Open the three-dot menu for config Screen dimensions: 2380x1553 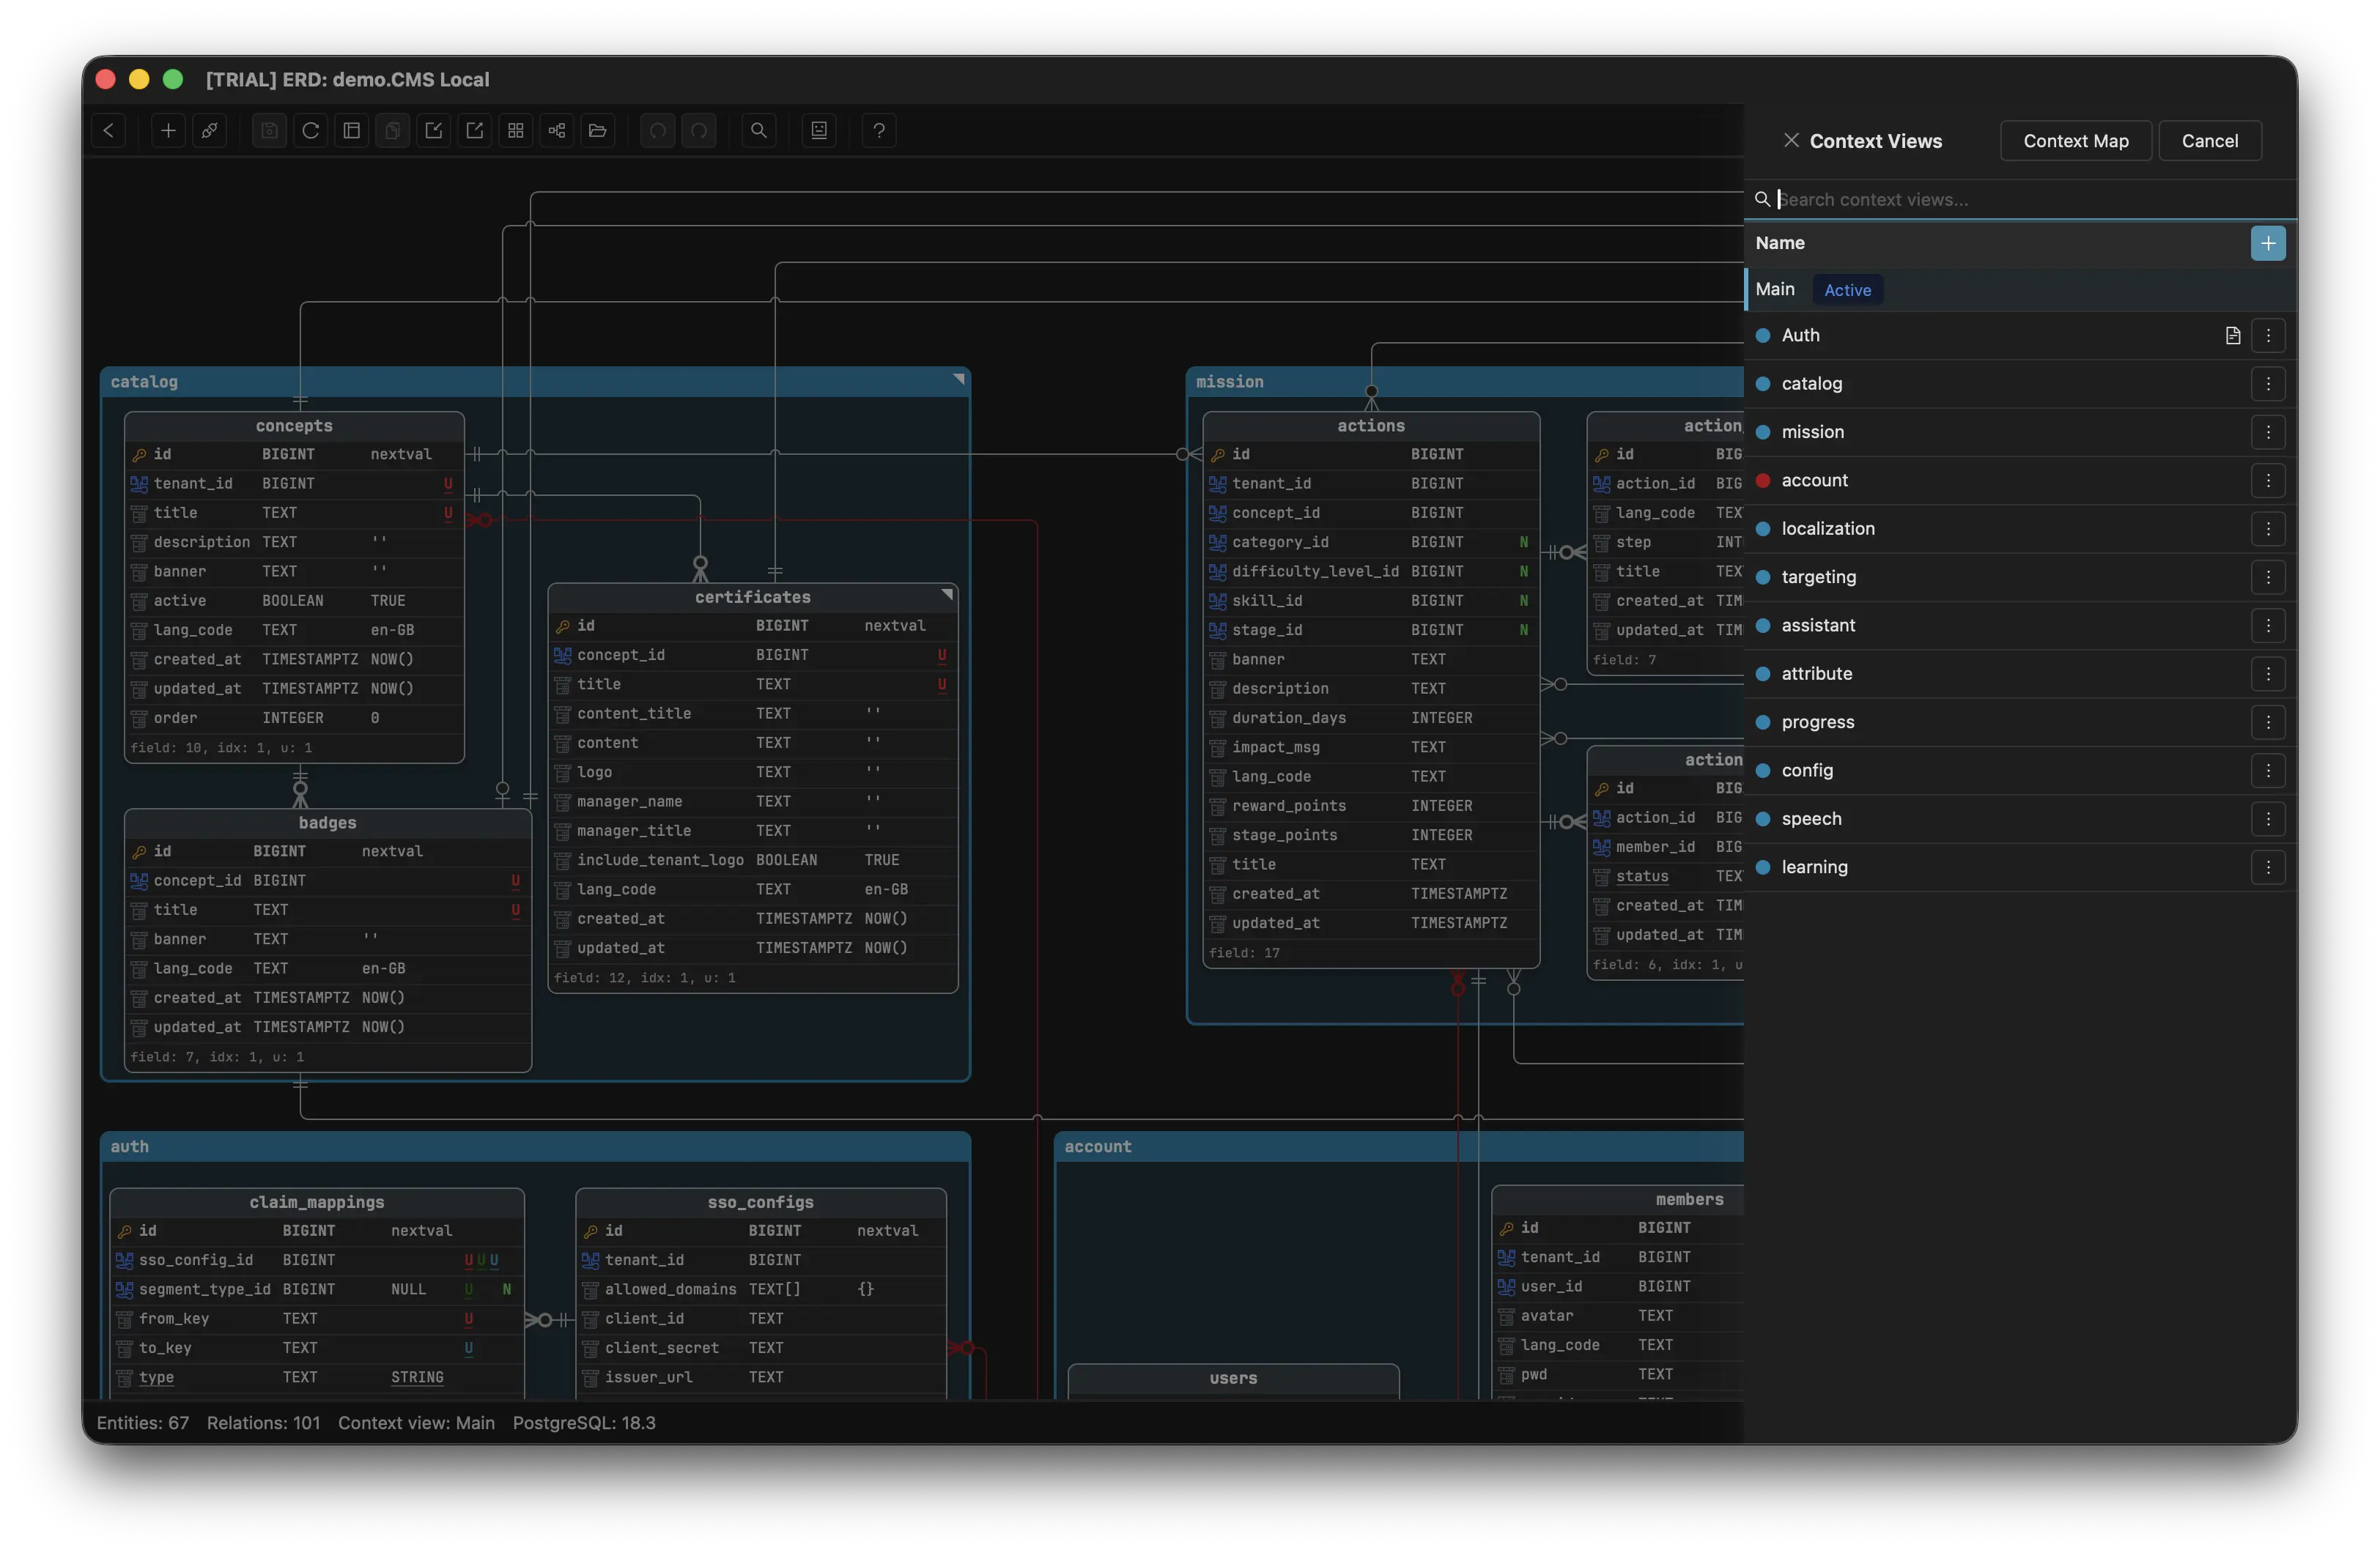click(x=2267, y=771)
